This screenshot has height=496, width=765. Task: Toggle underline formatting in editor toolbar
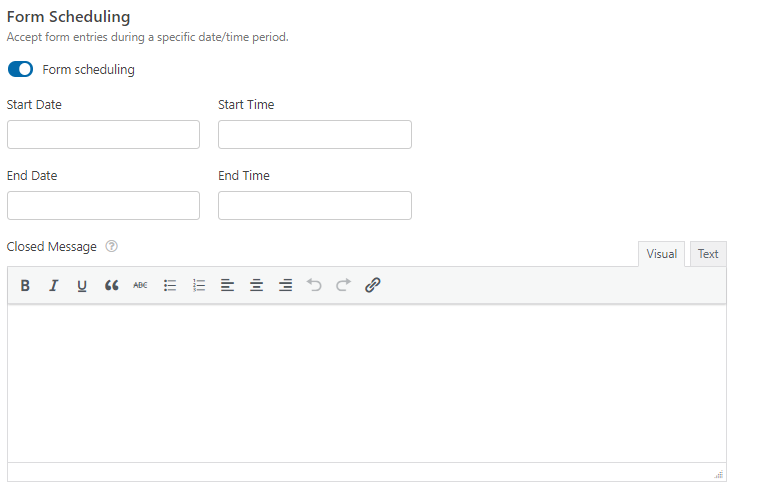pyautogui.click(x=82, y=285)
